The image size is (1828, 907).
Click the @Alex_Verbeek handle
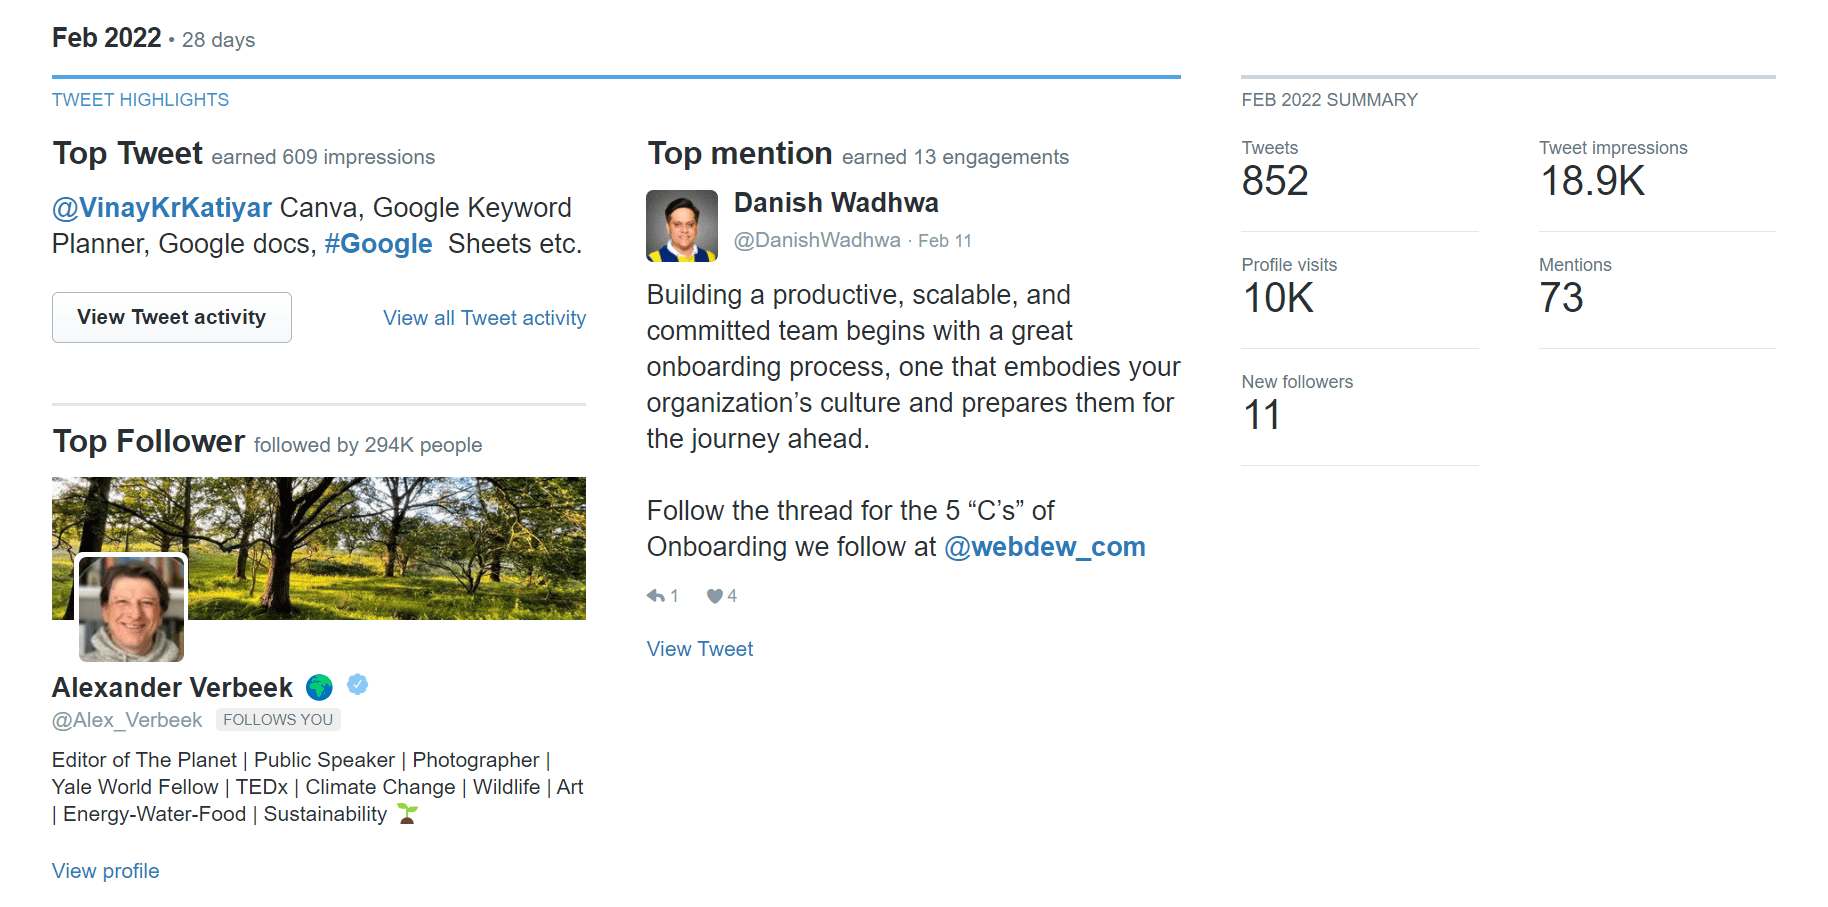pos(127,720)
